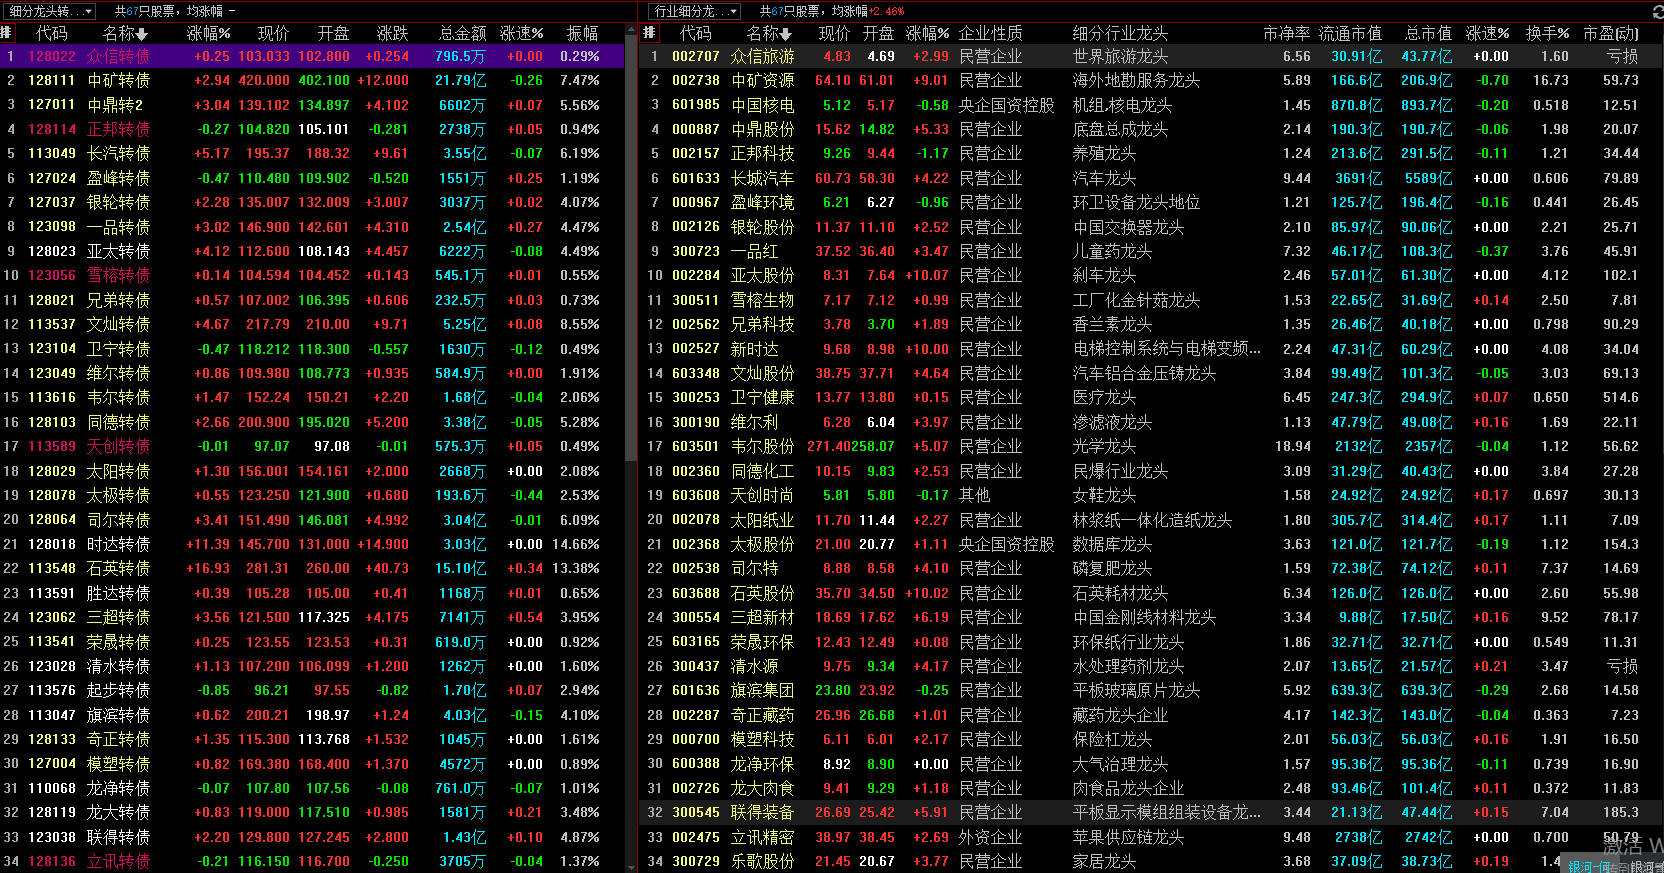Click the descending arrow beside right 名称 header
The height and width of the screenshot is (873, 1664).
(786, 34)
